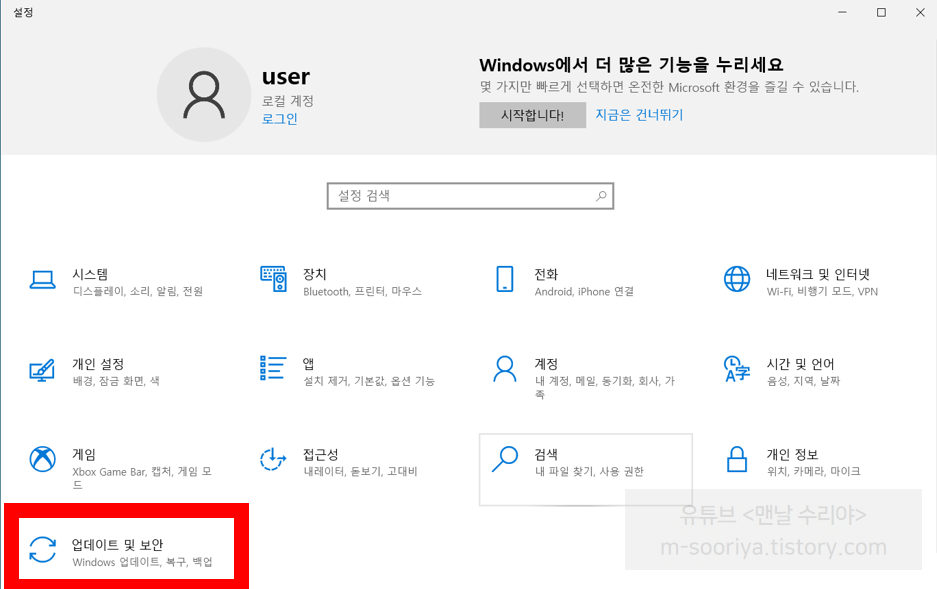Screen dimensions: 937x589
Task: Click the Android, iPhone 연결 description
Action: [584, 292]
